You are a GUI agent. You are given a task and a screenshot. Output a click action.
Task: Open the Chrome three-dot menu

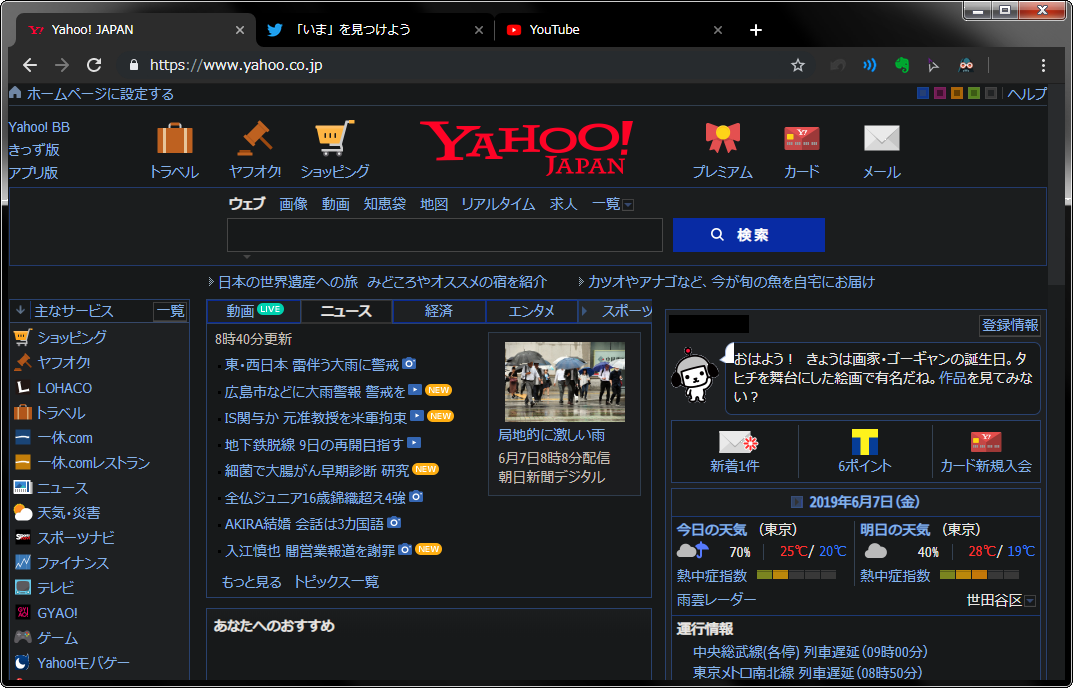point(1043,65)
